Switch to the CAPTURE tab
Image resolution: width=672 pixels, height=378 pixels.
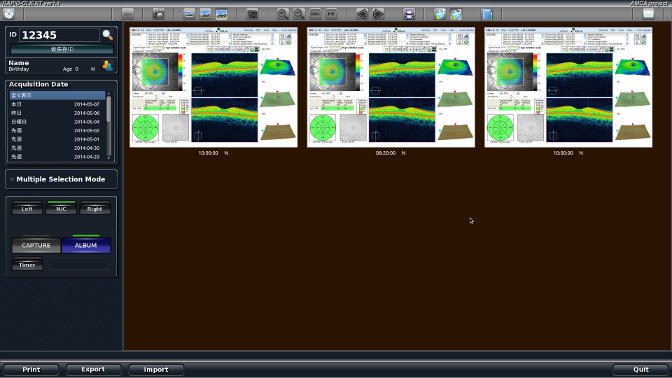36,246
